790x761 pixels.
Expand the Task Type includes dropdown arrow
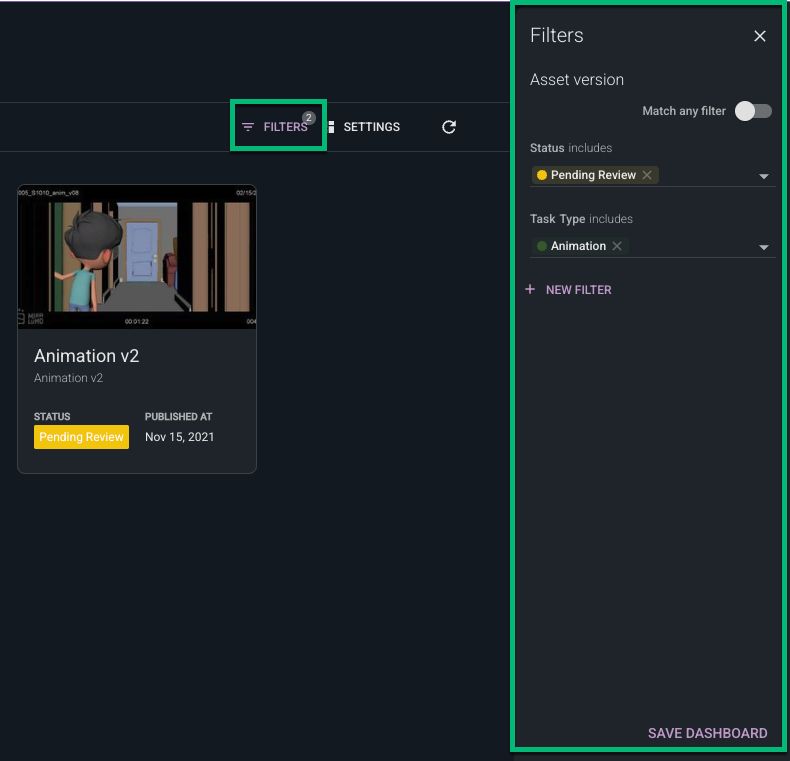[x=763, y=248]
